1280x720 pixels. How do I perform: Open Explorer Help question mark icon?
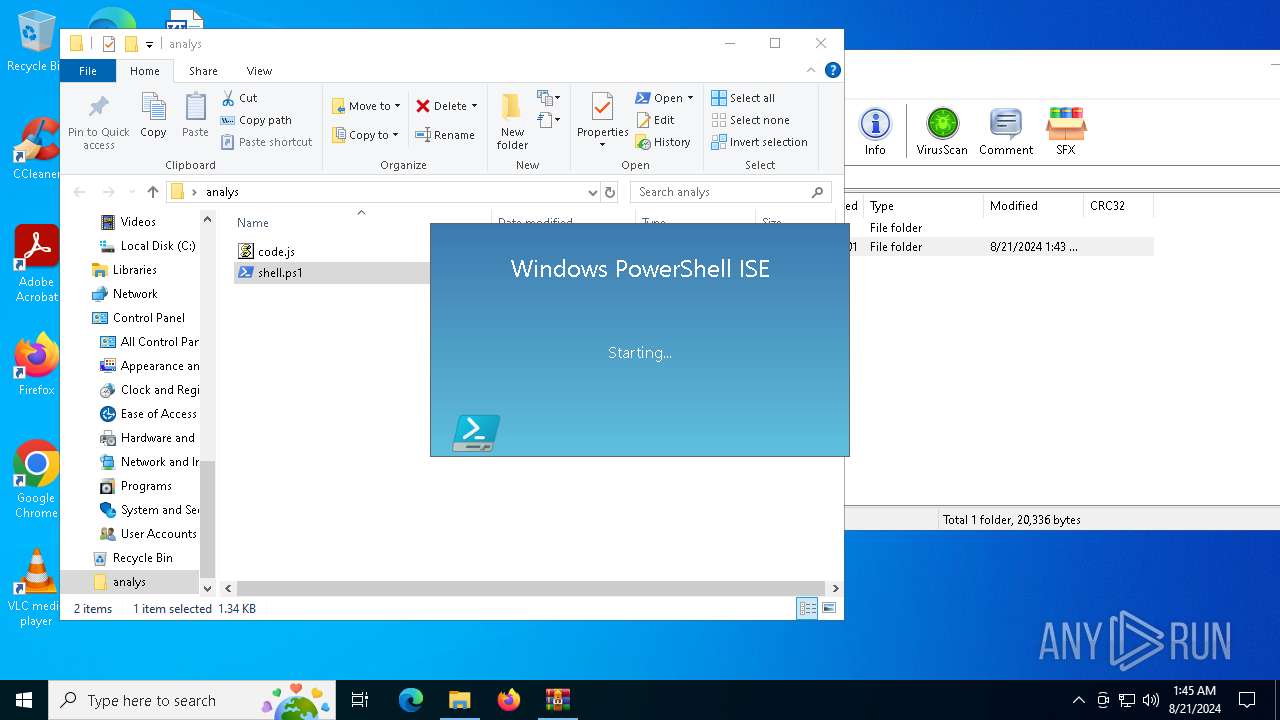[x=832, y=70]
